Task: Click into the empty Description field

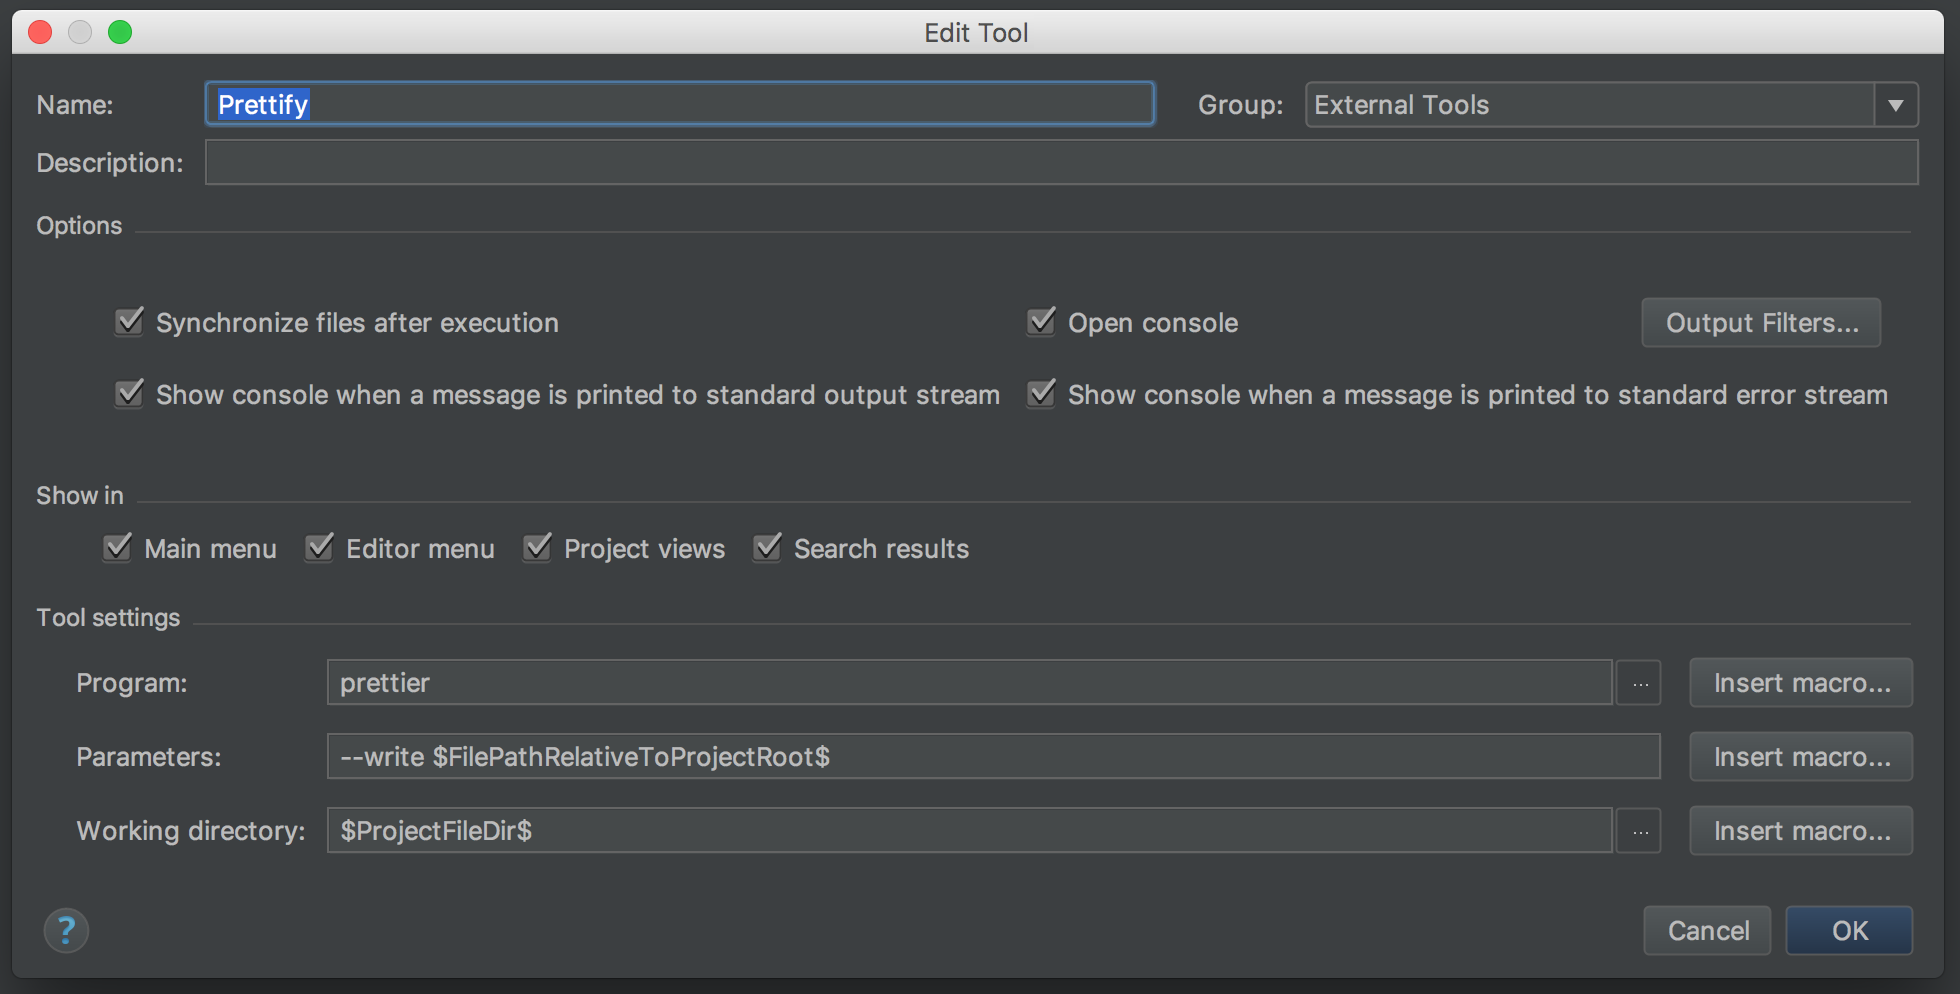Action: (x=1062, y=162)
